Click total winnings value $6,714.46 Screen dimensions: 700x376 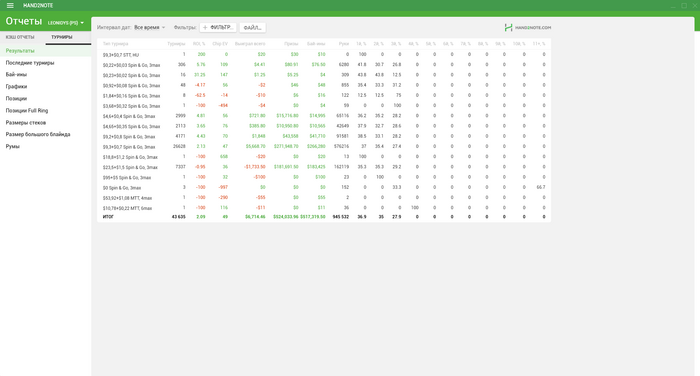pos(255,217)
